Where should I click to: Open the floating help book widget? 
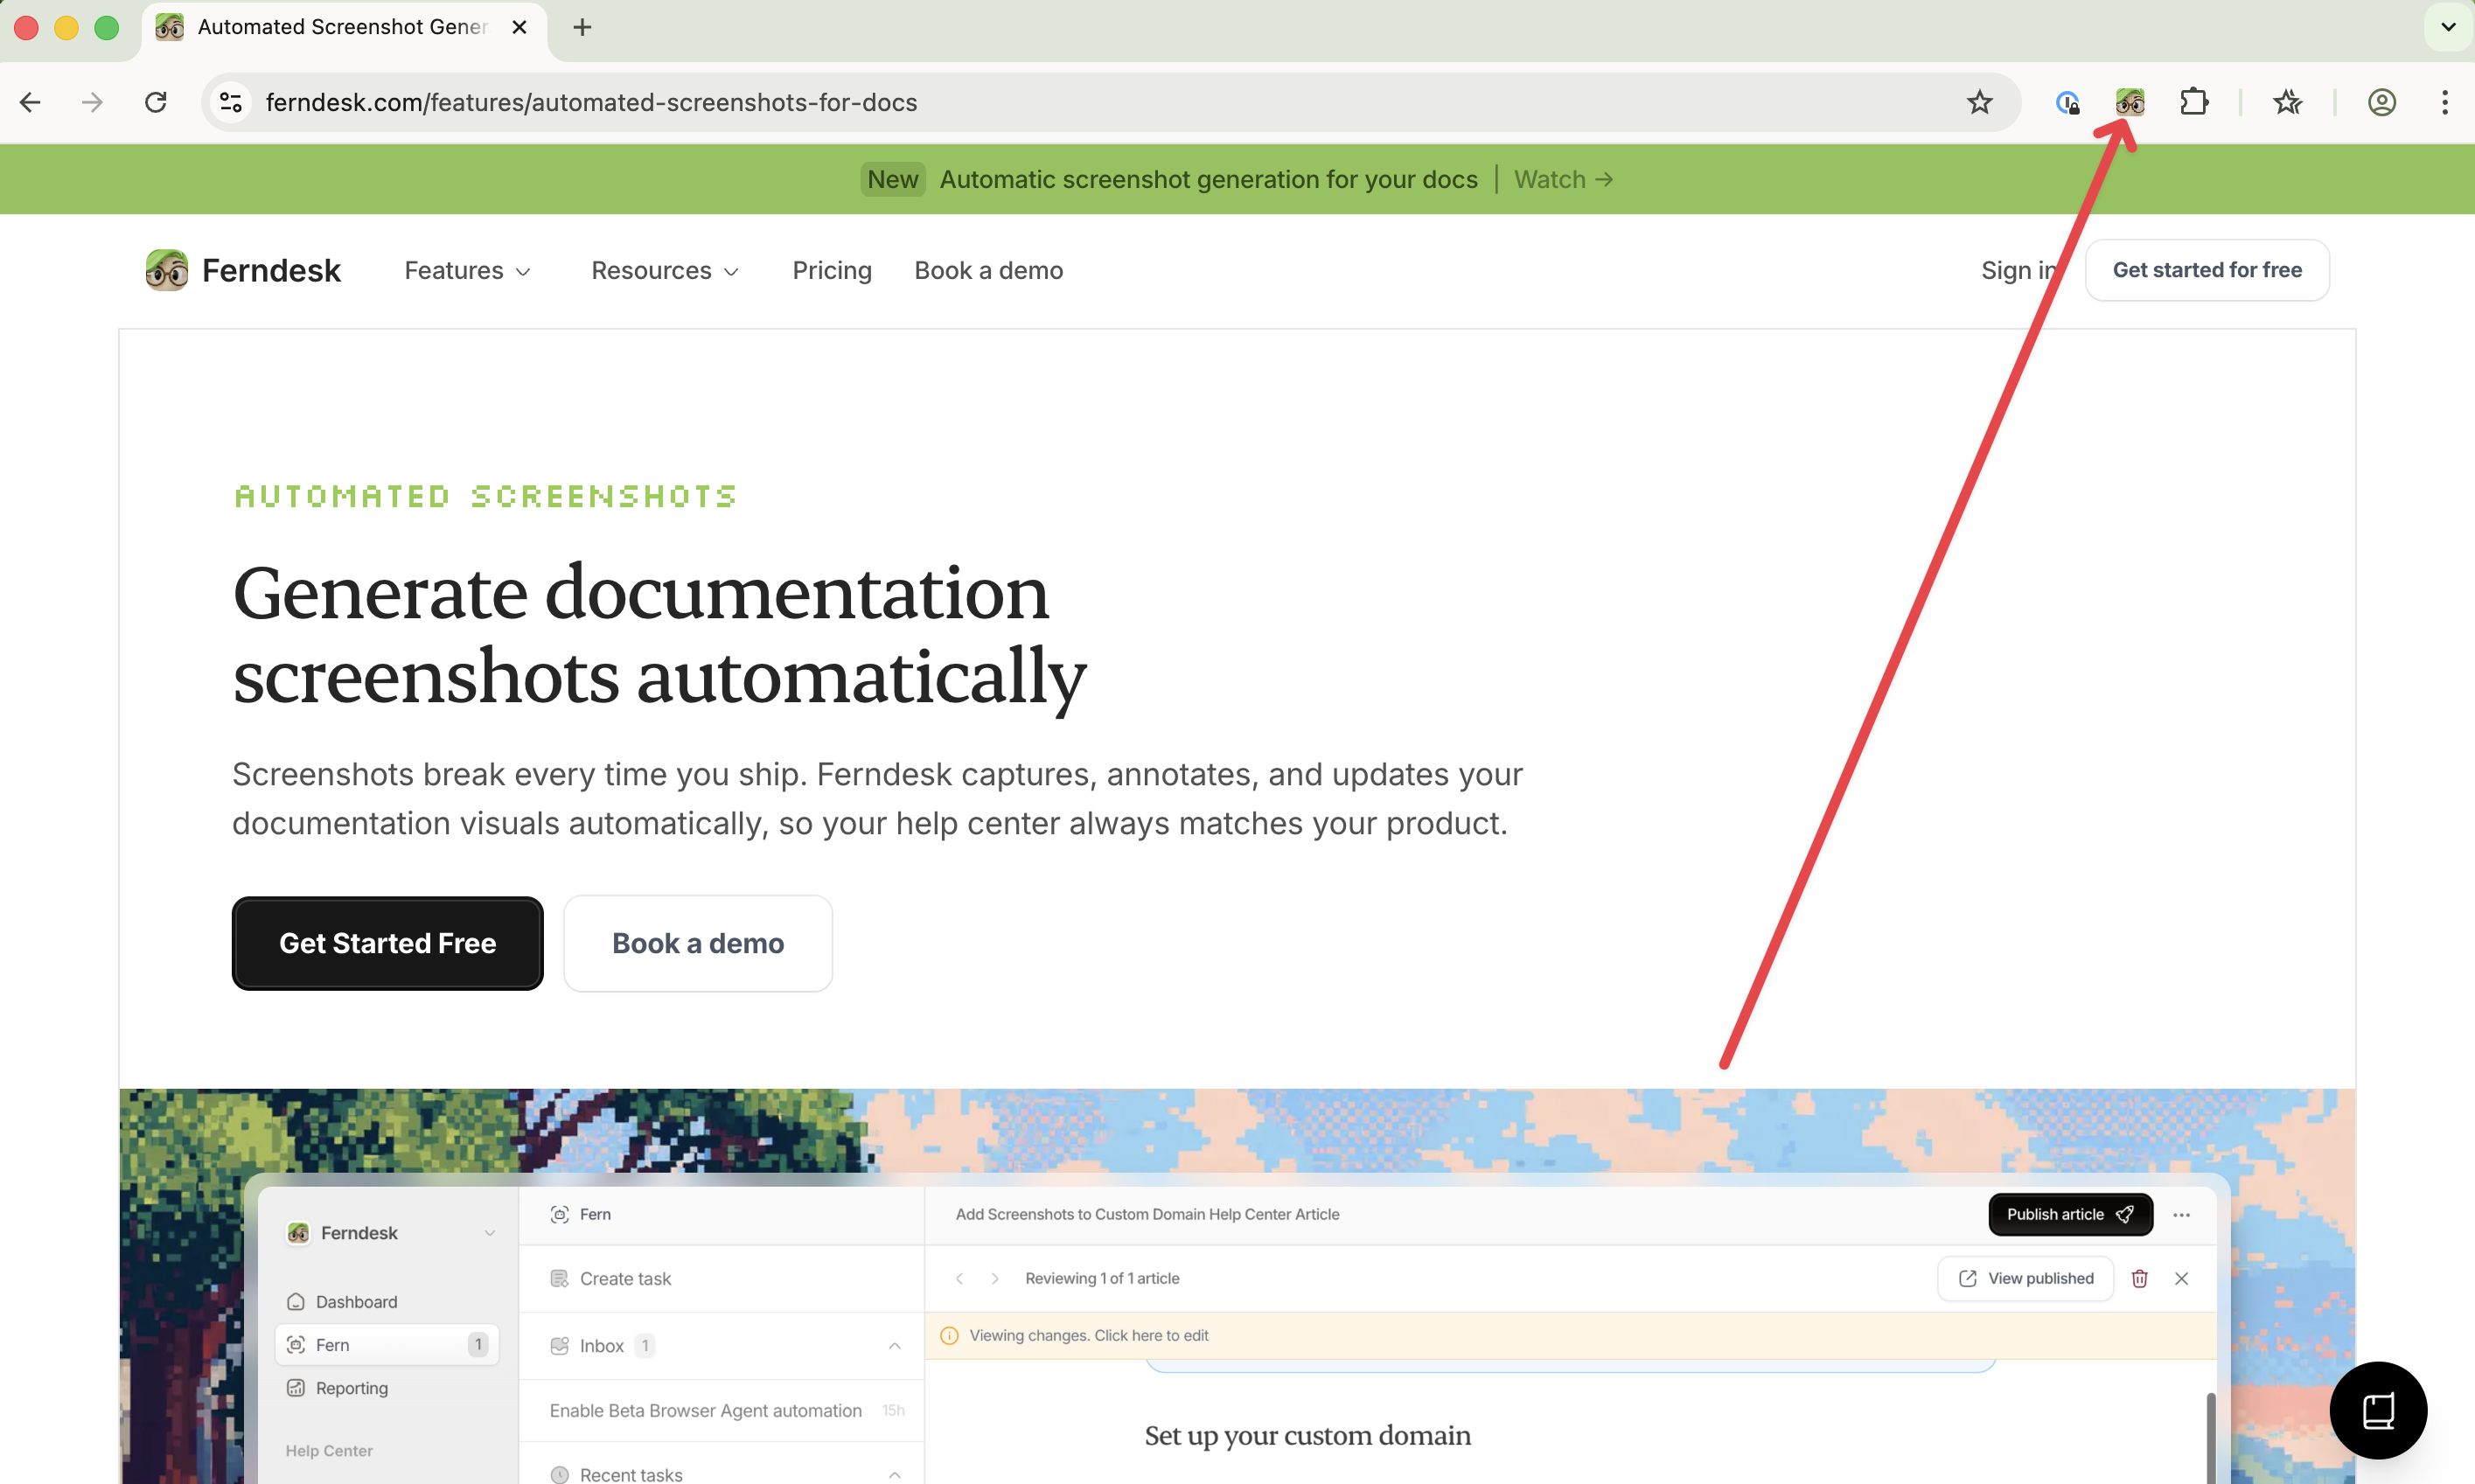coord(2377,1410)
